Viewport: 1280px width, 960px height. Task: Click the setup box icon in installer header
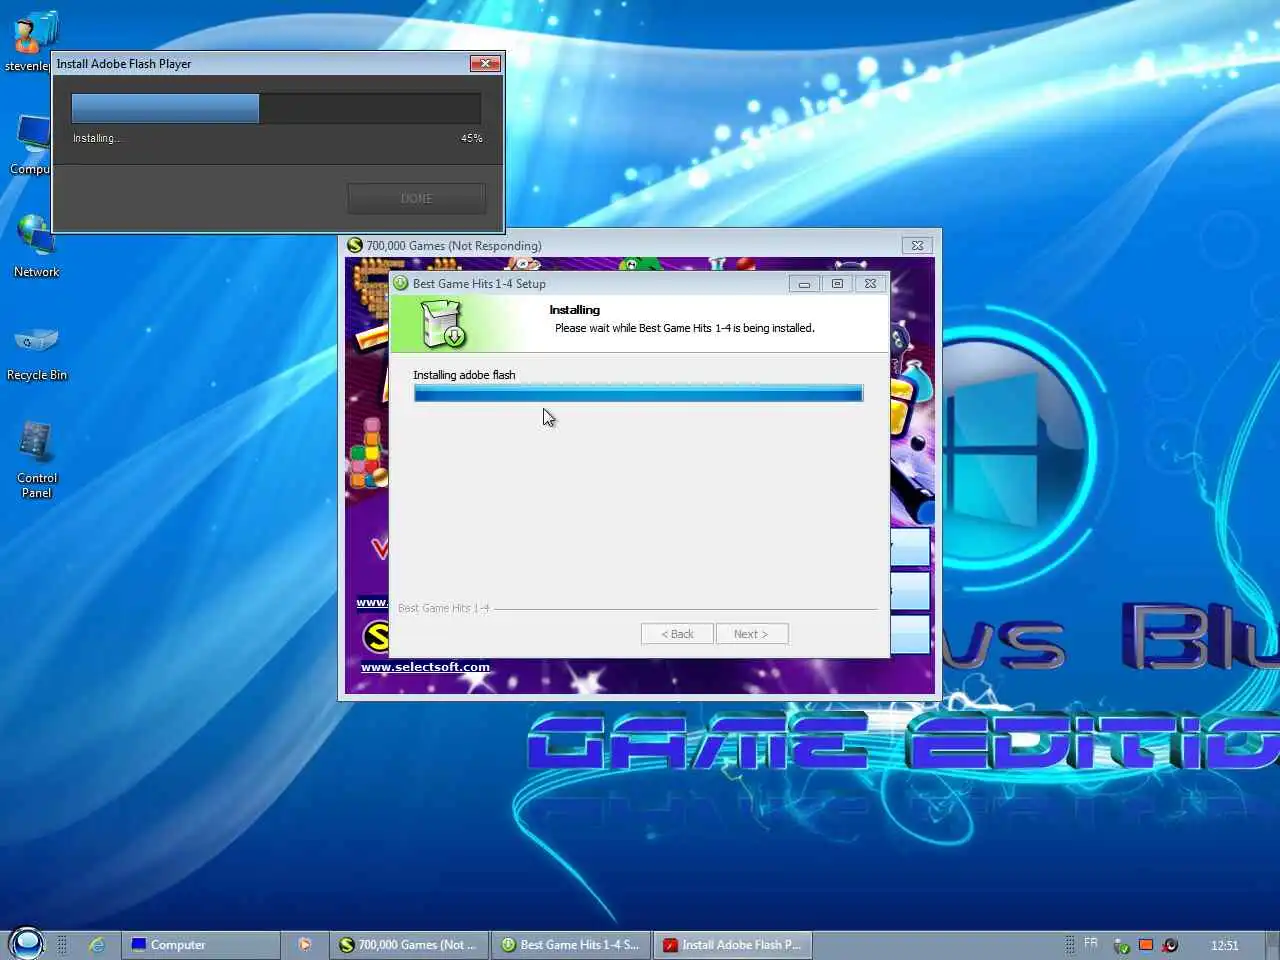click(x=442, y=324)
